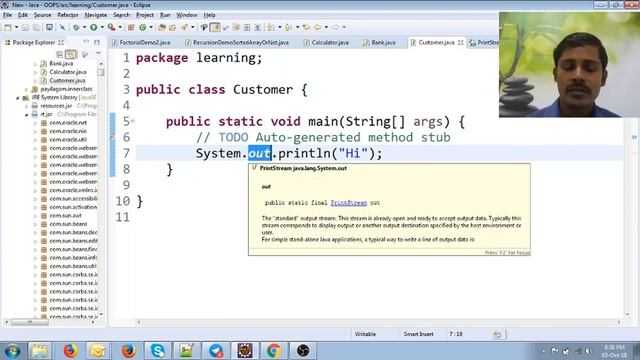Viewport: 640px width, 360px height.
Task: Click the "Hi" string in the editor
Action: 353,153
